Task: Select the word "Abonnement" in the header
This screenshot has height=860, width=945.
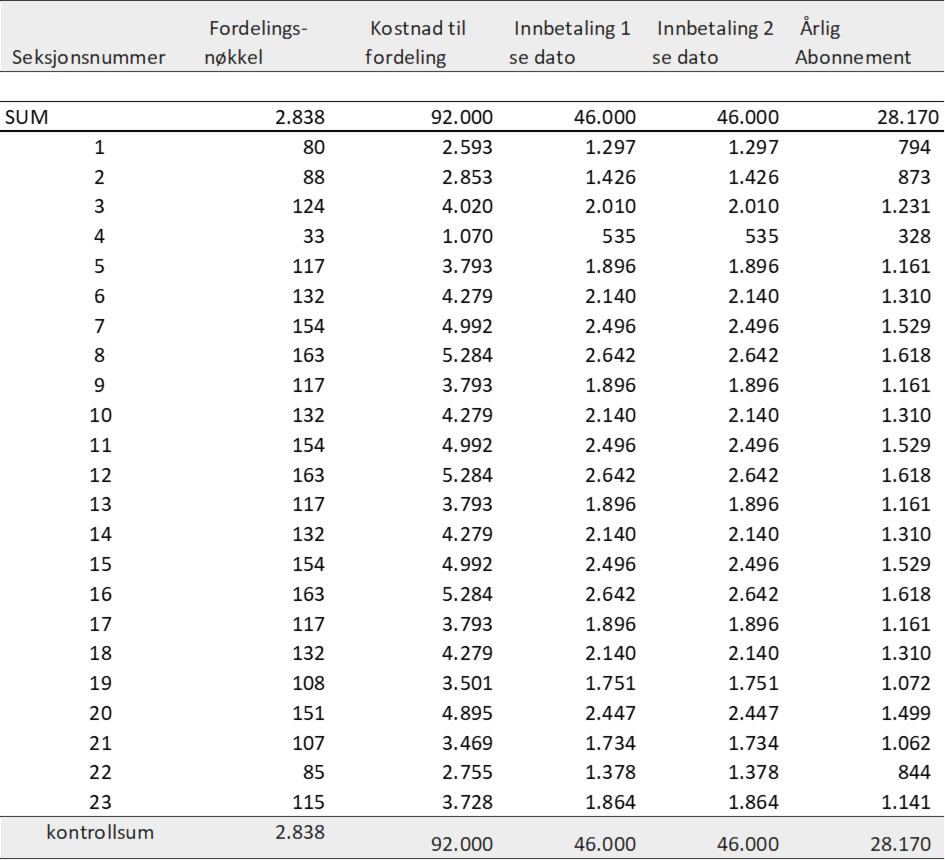Action: click(853, 57)
